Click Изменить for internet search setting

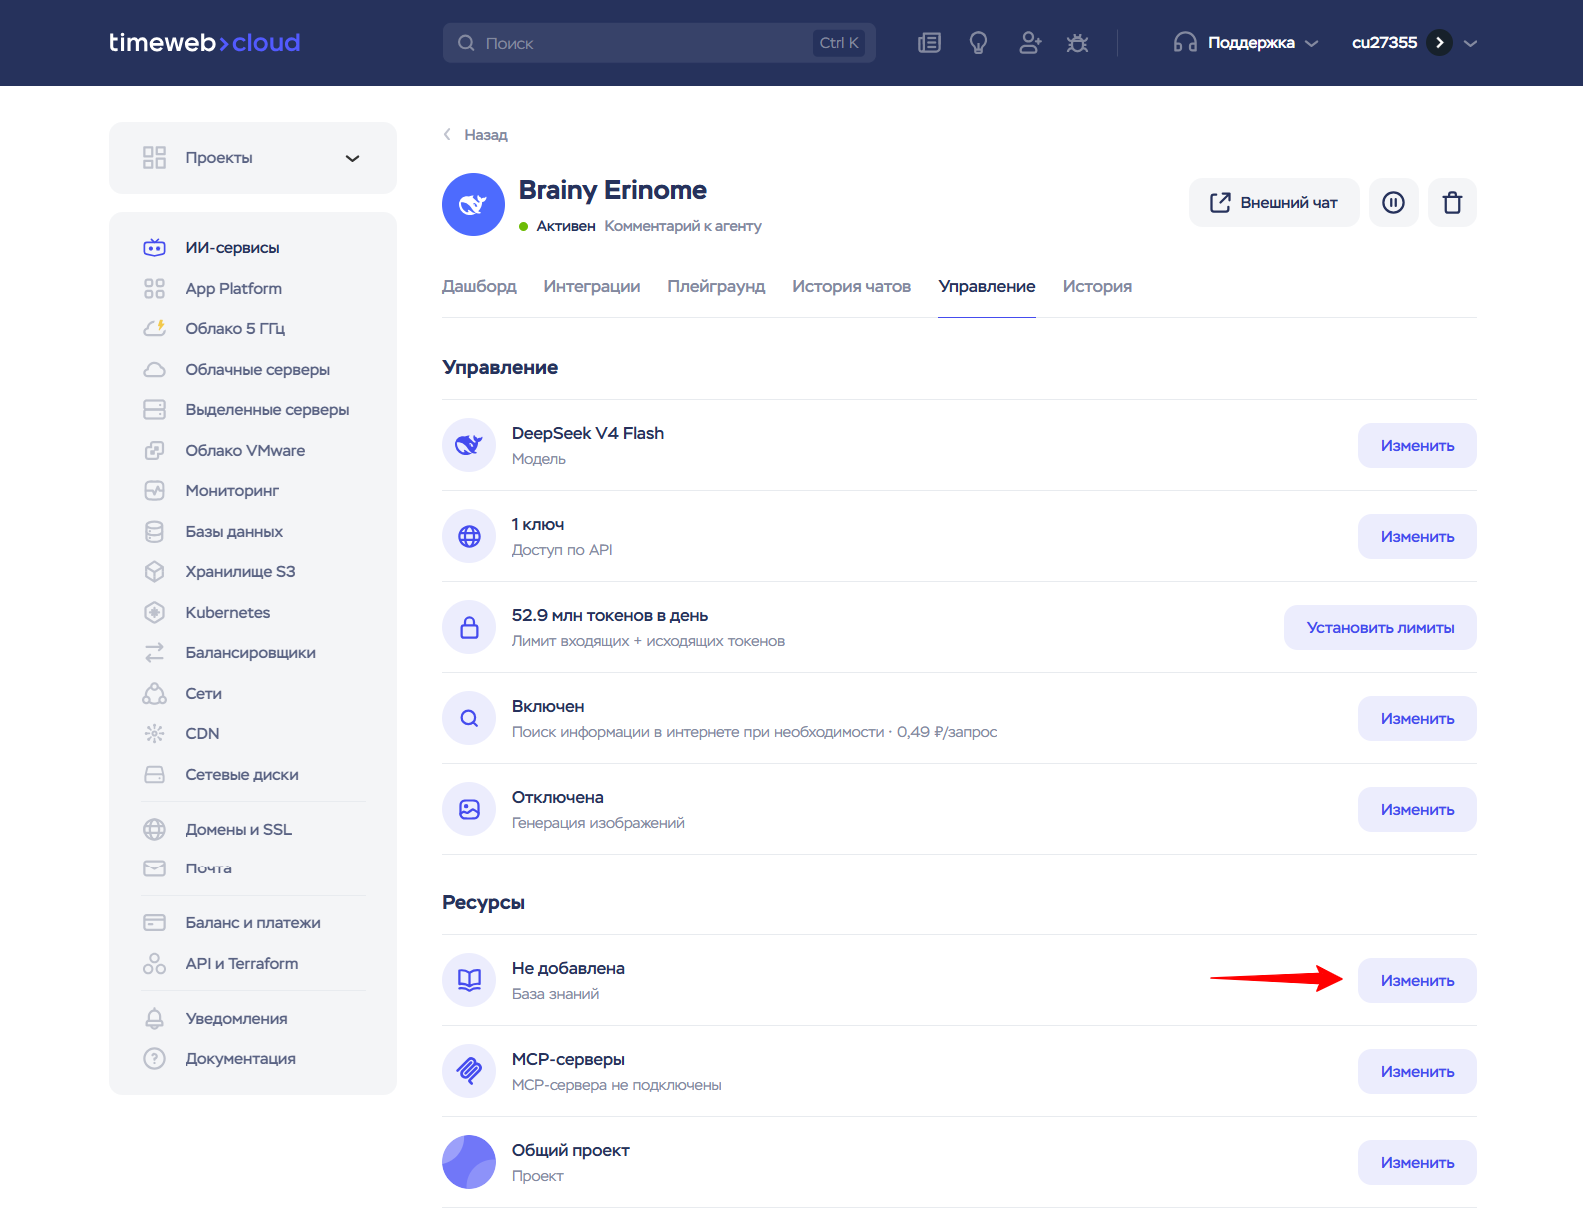click(x=1417, y=718)
